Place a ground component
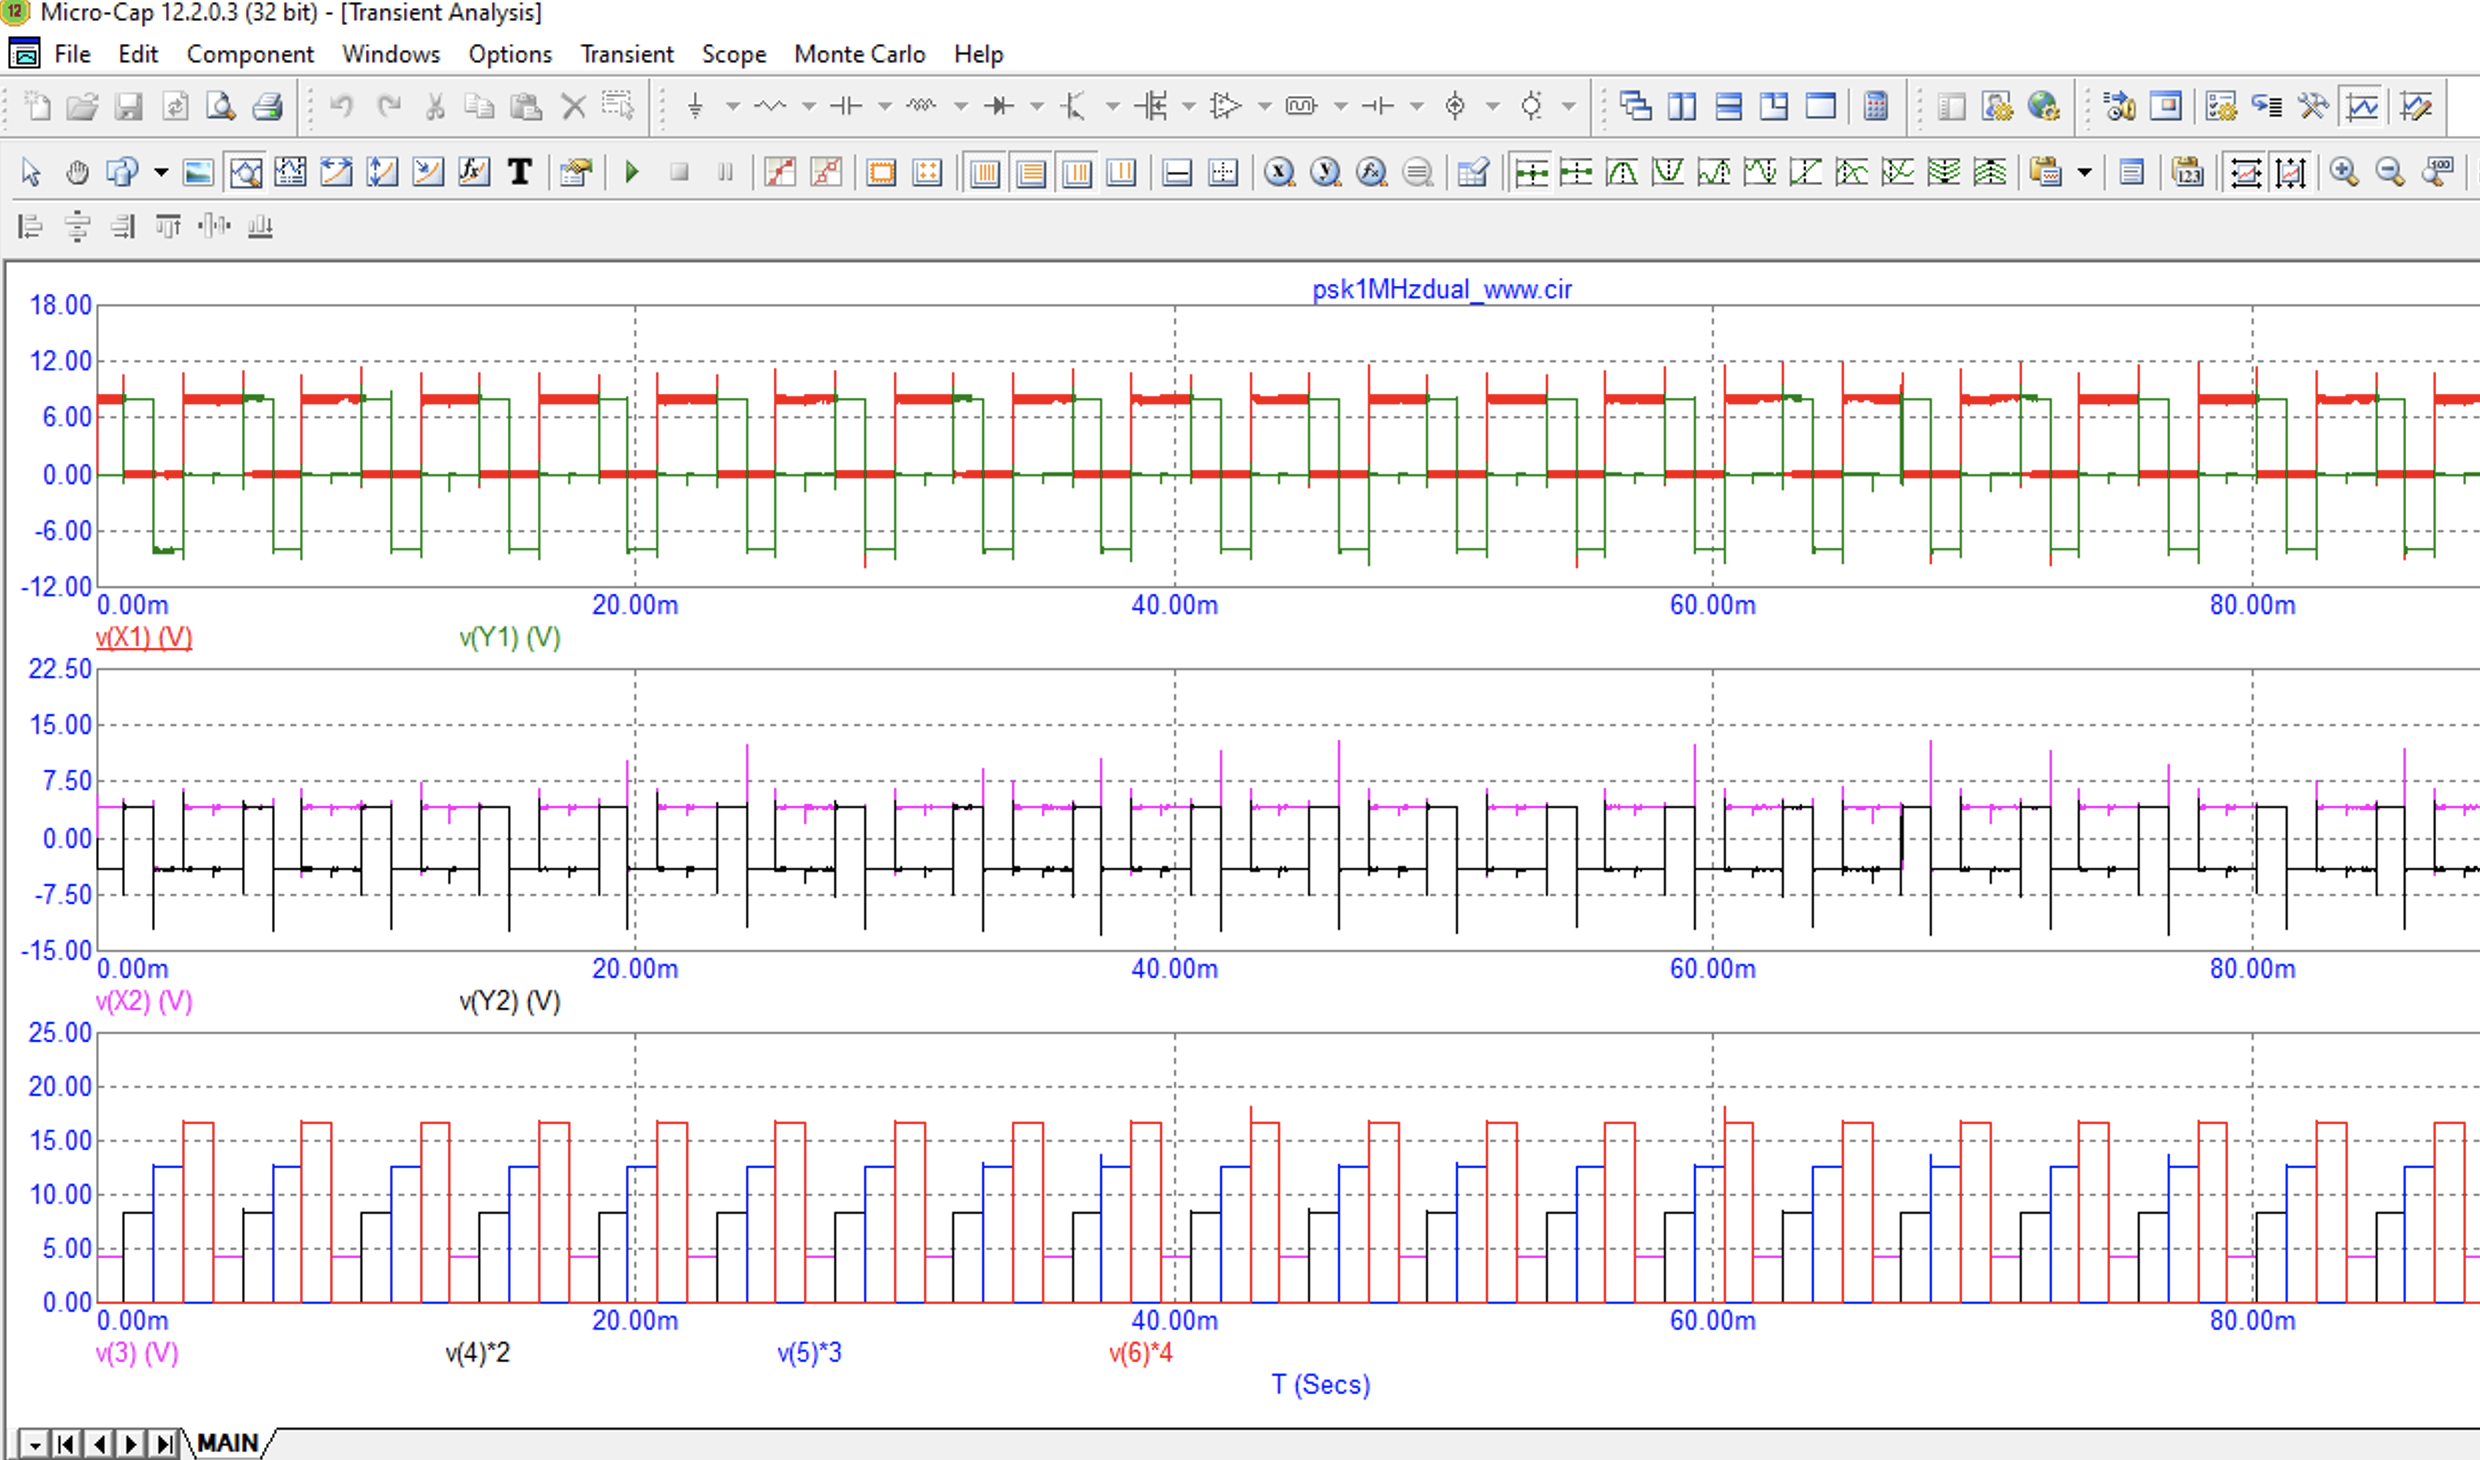 click(696, 106)
